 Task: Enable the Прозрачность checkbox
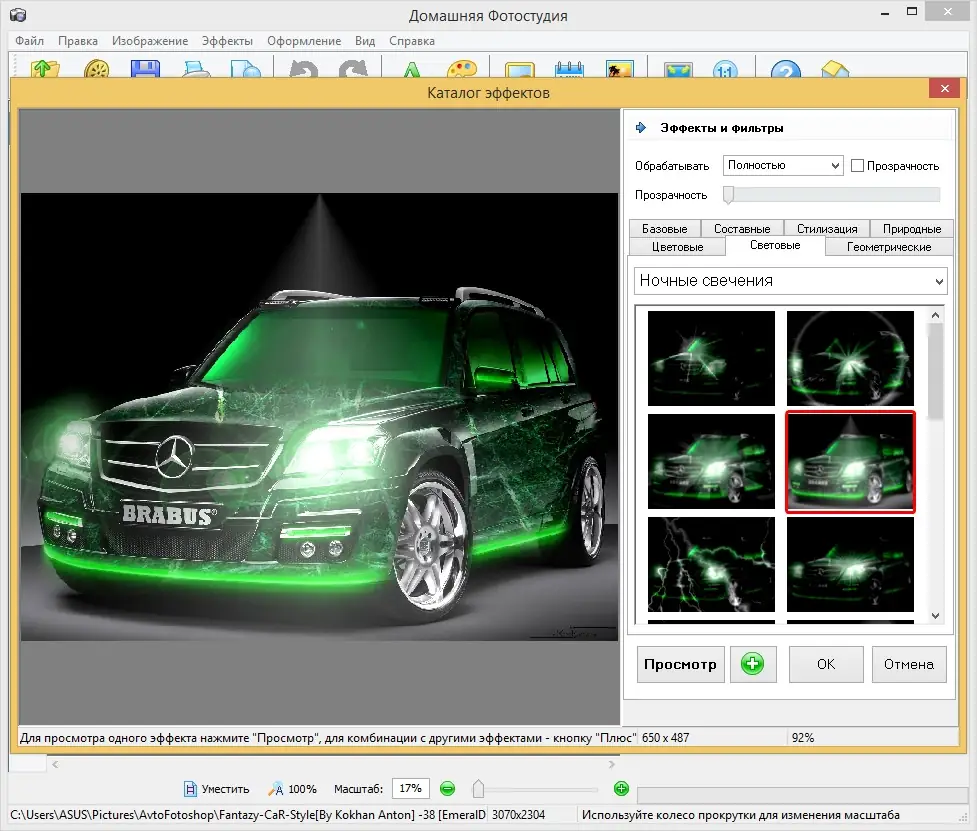[x=857, y=166]
